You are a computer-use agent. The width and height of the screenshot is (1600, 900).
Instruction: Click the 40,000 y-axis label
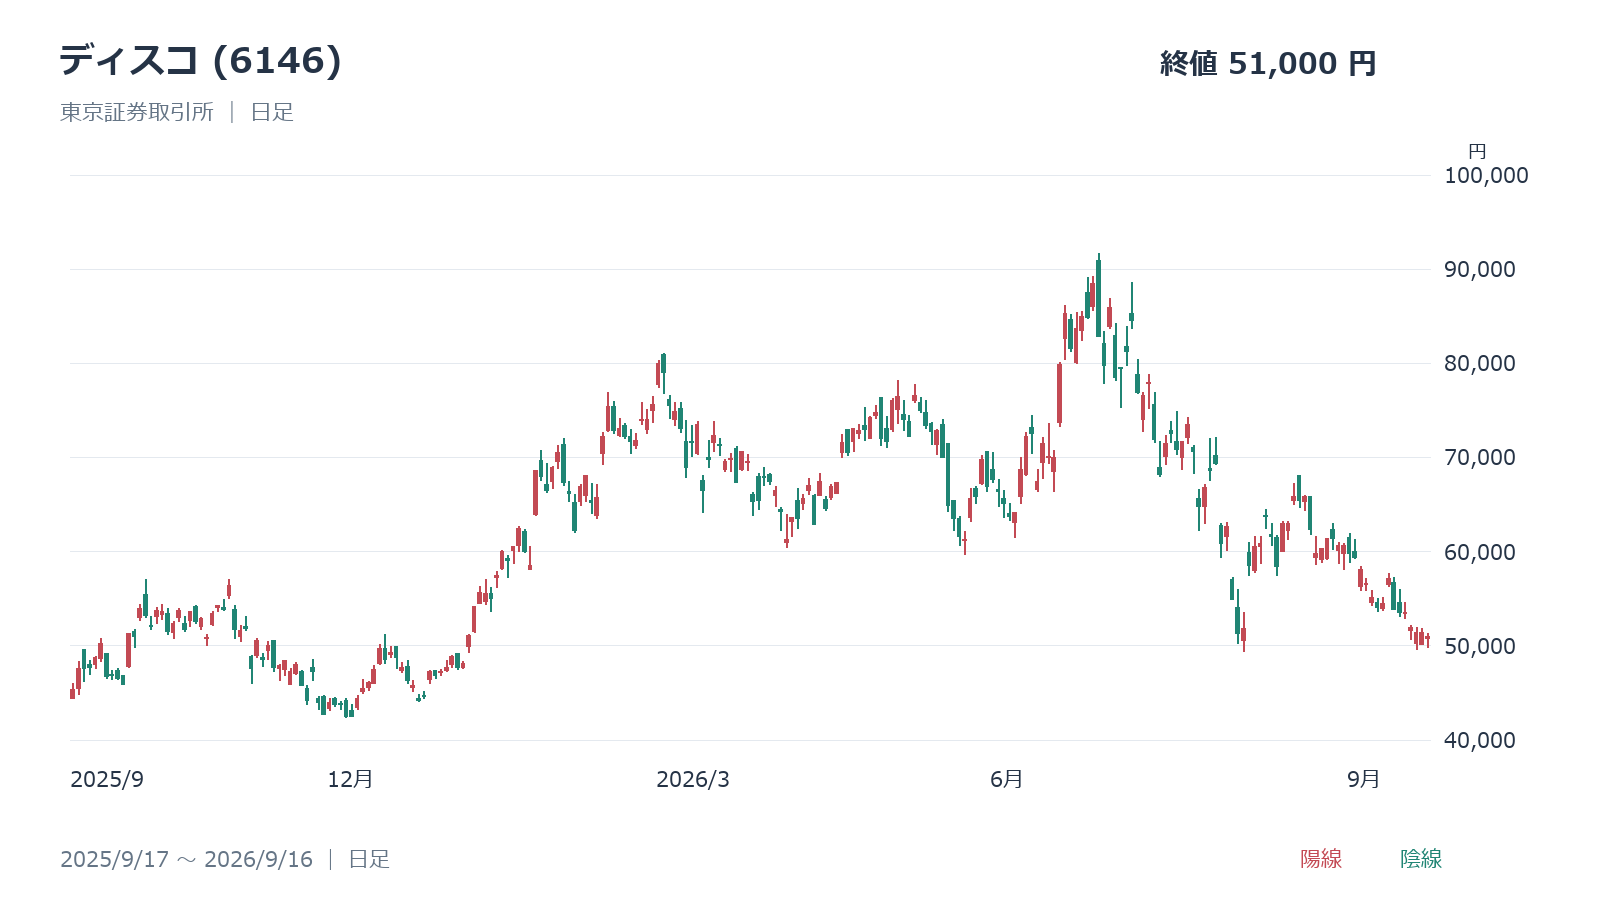pos(1480,740)
